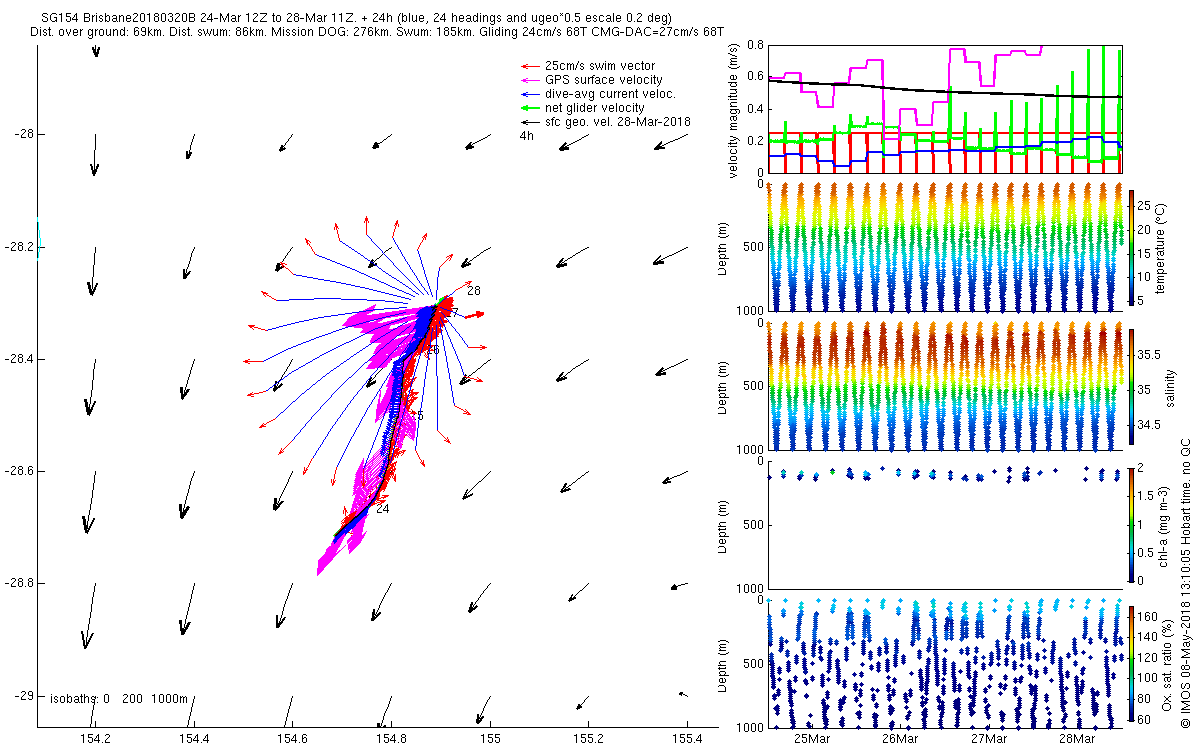Screen dimensions: 1200x750
Task: Click the -28.2 latitude tick label
Action: click(18, 246)
